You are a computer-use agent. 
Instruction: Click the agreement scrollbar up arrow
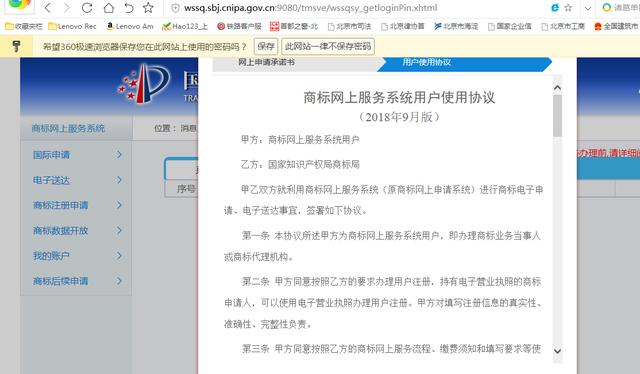tap(557, 88)
